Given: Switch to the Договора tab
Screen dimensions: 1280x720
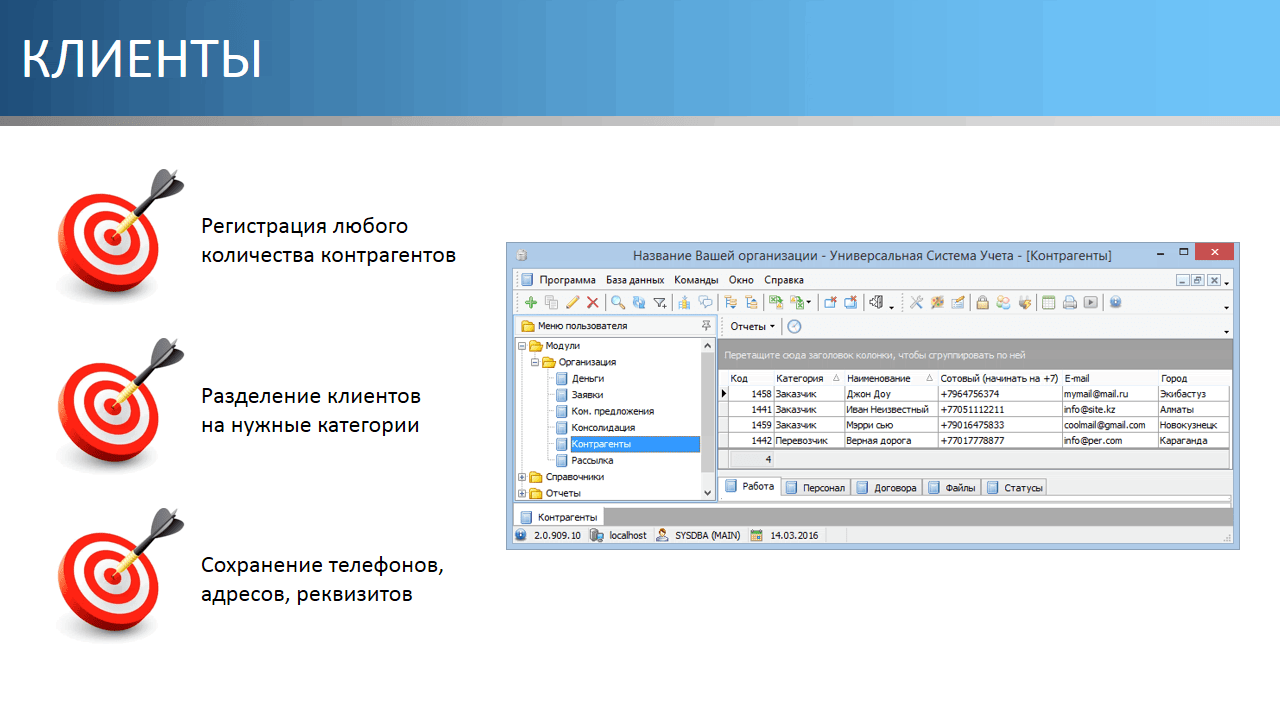Looking at the screenshot, I should 887,488.
